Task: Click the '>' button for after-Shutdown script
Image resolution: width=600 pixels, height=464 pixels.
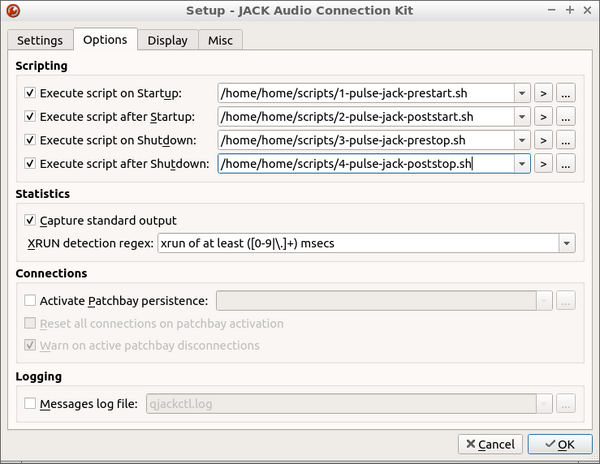Action: click(544, 163)
